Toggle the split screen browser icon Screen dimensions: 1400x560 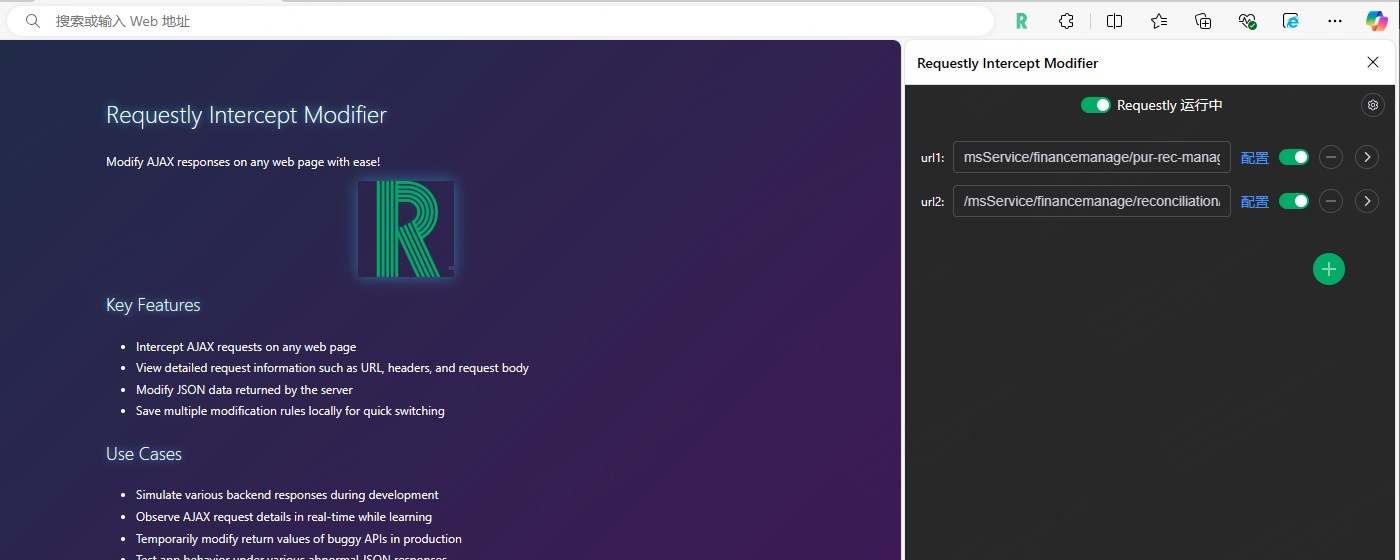(x=1114, y=21)
